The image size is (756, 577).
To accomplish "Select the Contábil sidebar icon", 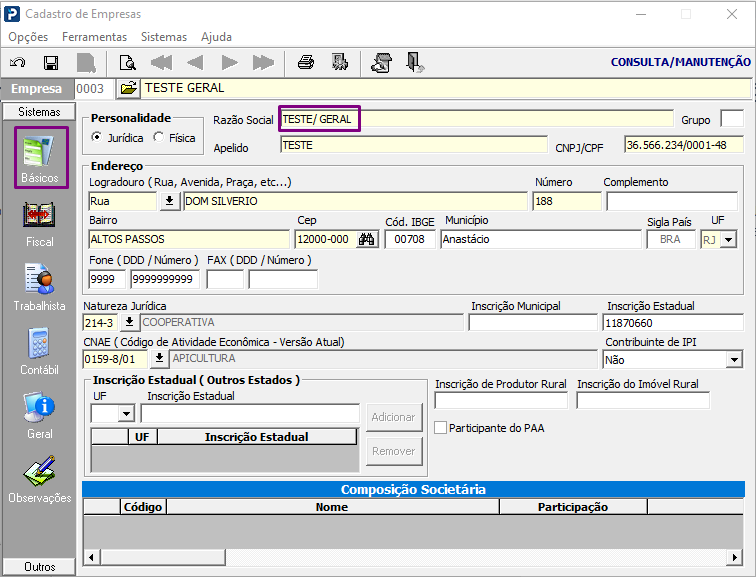I will pyautogui.click(x=40, y=351).
